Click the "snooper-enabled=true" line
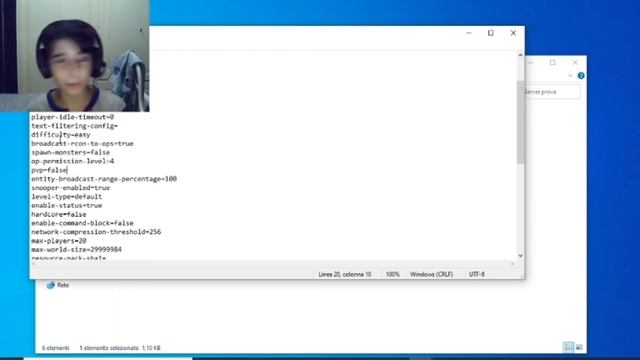This screenshot has width=640, height=360. click(71, 188)
